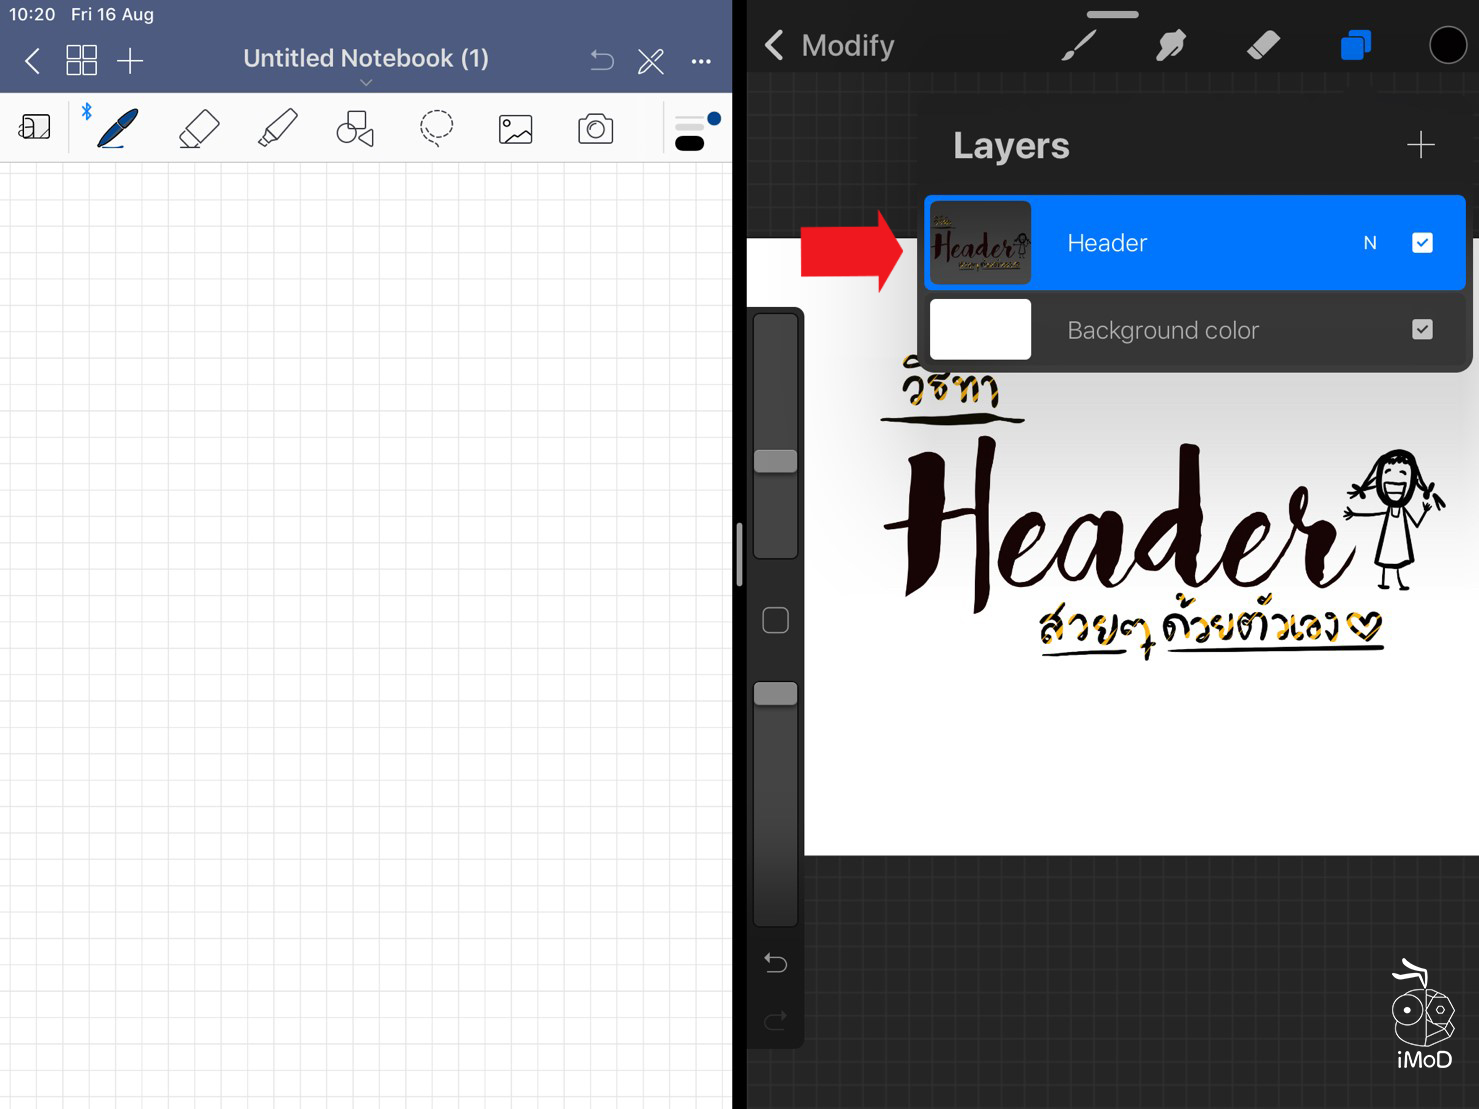Select the highlighter tool
Screen dimensions: 1479x1109
click(x=277, y=128)
